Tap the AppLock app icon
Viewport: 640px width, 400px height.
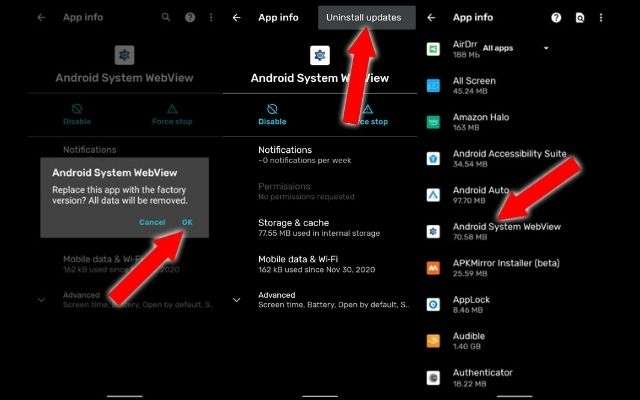(x=433, y=304)
